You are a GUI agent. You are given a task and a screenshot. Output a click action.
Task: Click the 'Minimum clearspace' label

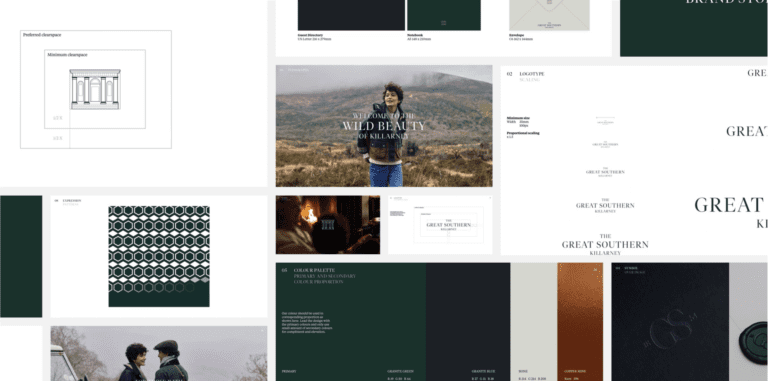[x=67, y=55]
